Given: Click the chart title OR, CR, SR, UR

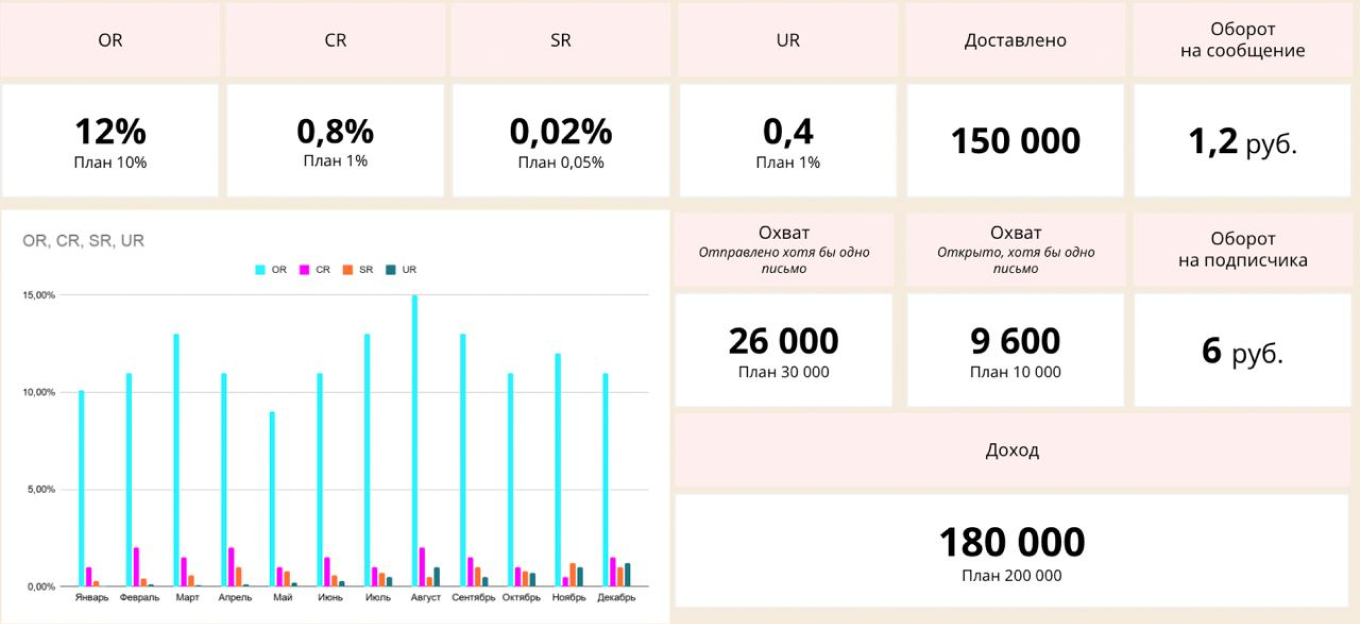Looking at the screenshot, I should tap(83, 241).
